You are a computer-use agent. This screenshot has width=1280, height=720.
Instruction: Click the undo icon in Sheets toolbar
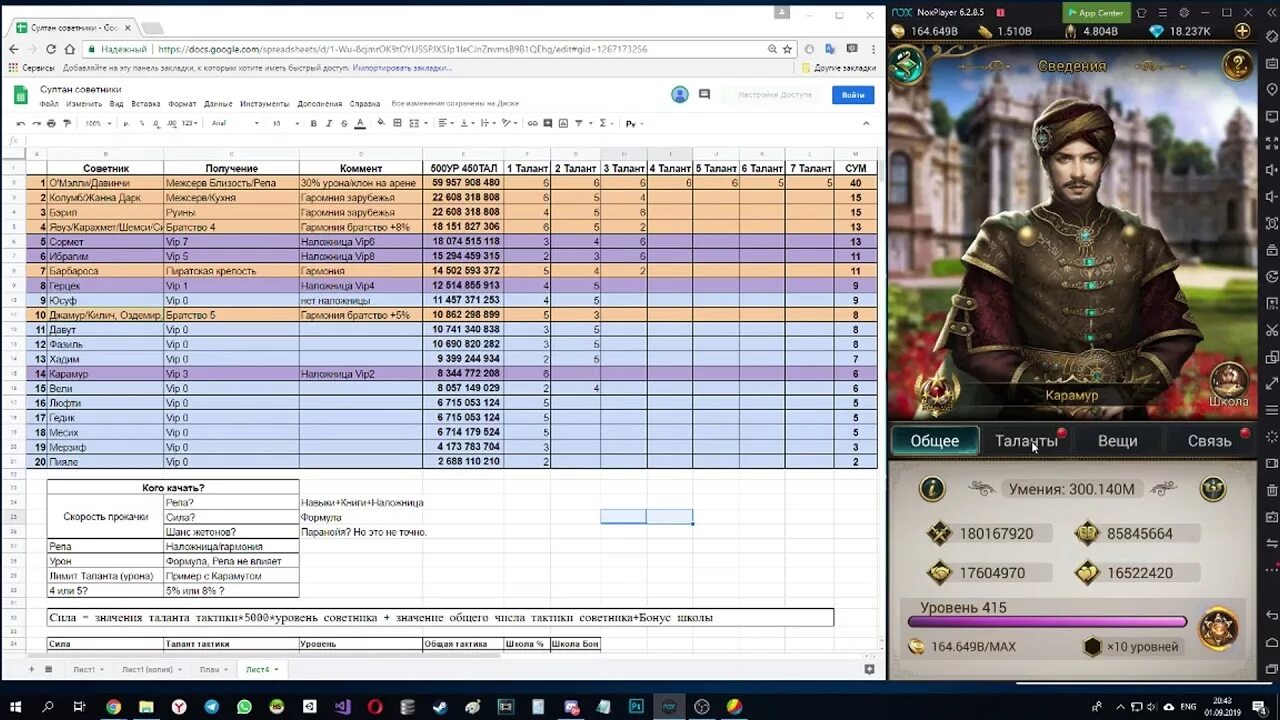click(22, 123)
